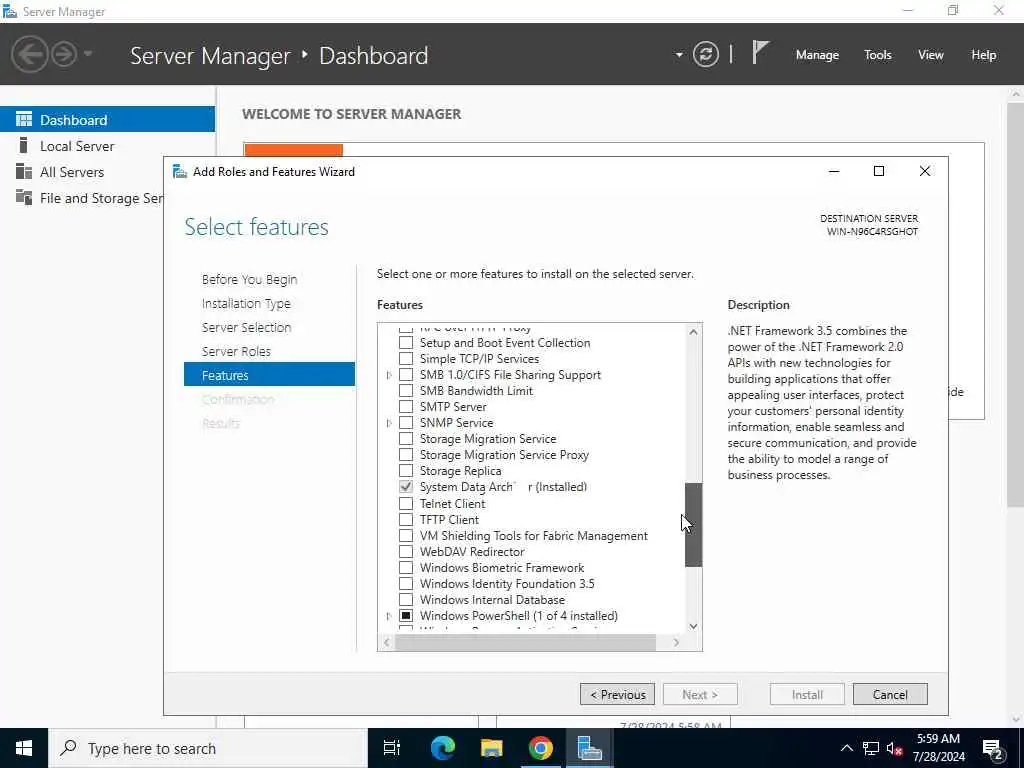Click the taskbar clock and date
Viewport: 1024px width, 768px height.
pyautogui.click(x=938, y=748)
